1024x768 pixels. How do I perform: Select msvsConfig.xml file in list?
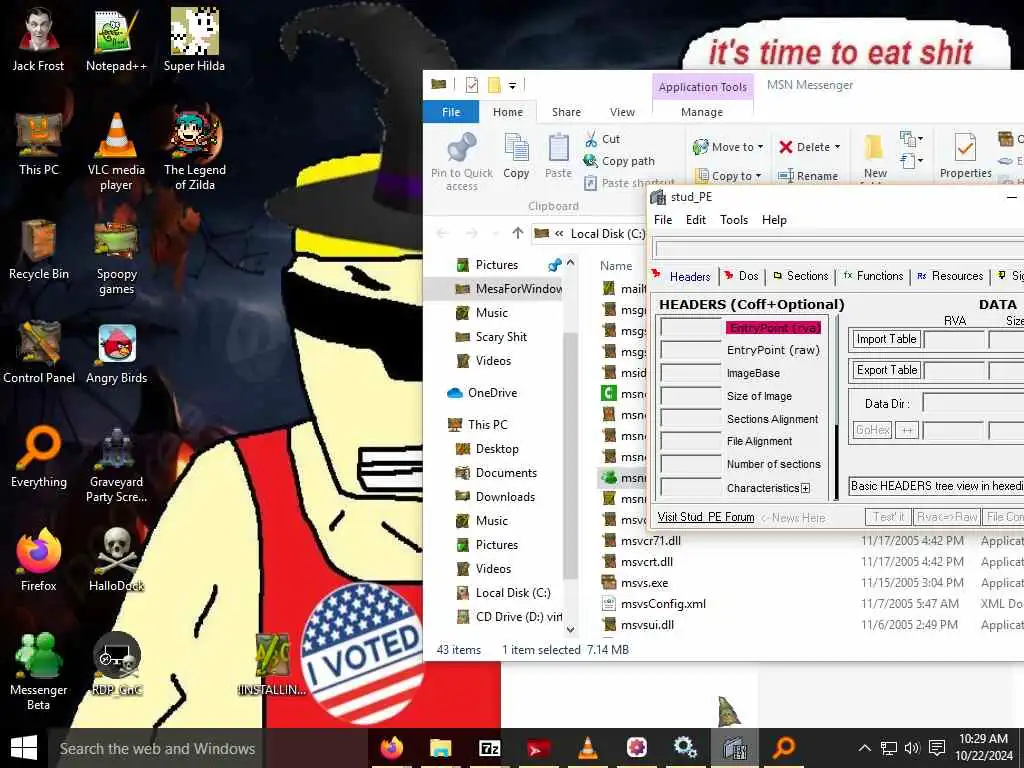tap(664, 603)
